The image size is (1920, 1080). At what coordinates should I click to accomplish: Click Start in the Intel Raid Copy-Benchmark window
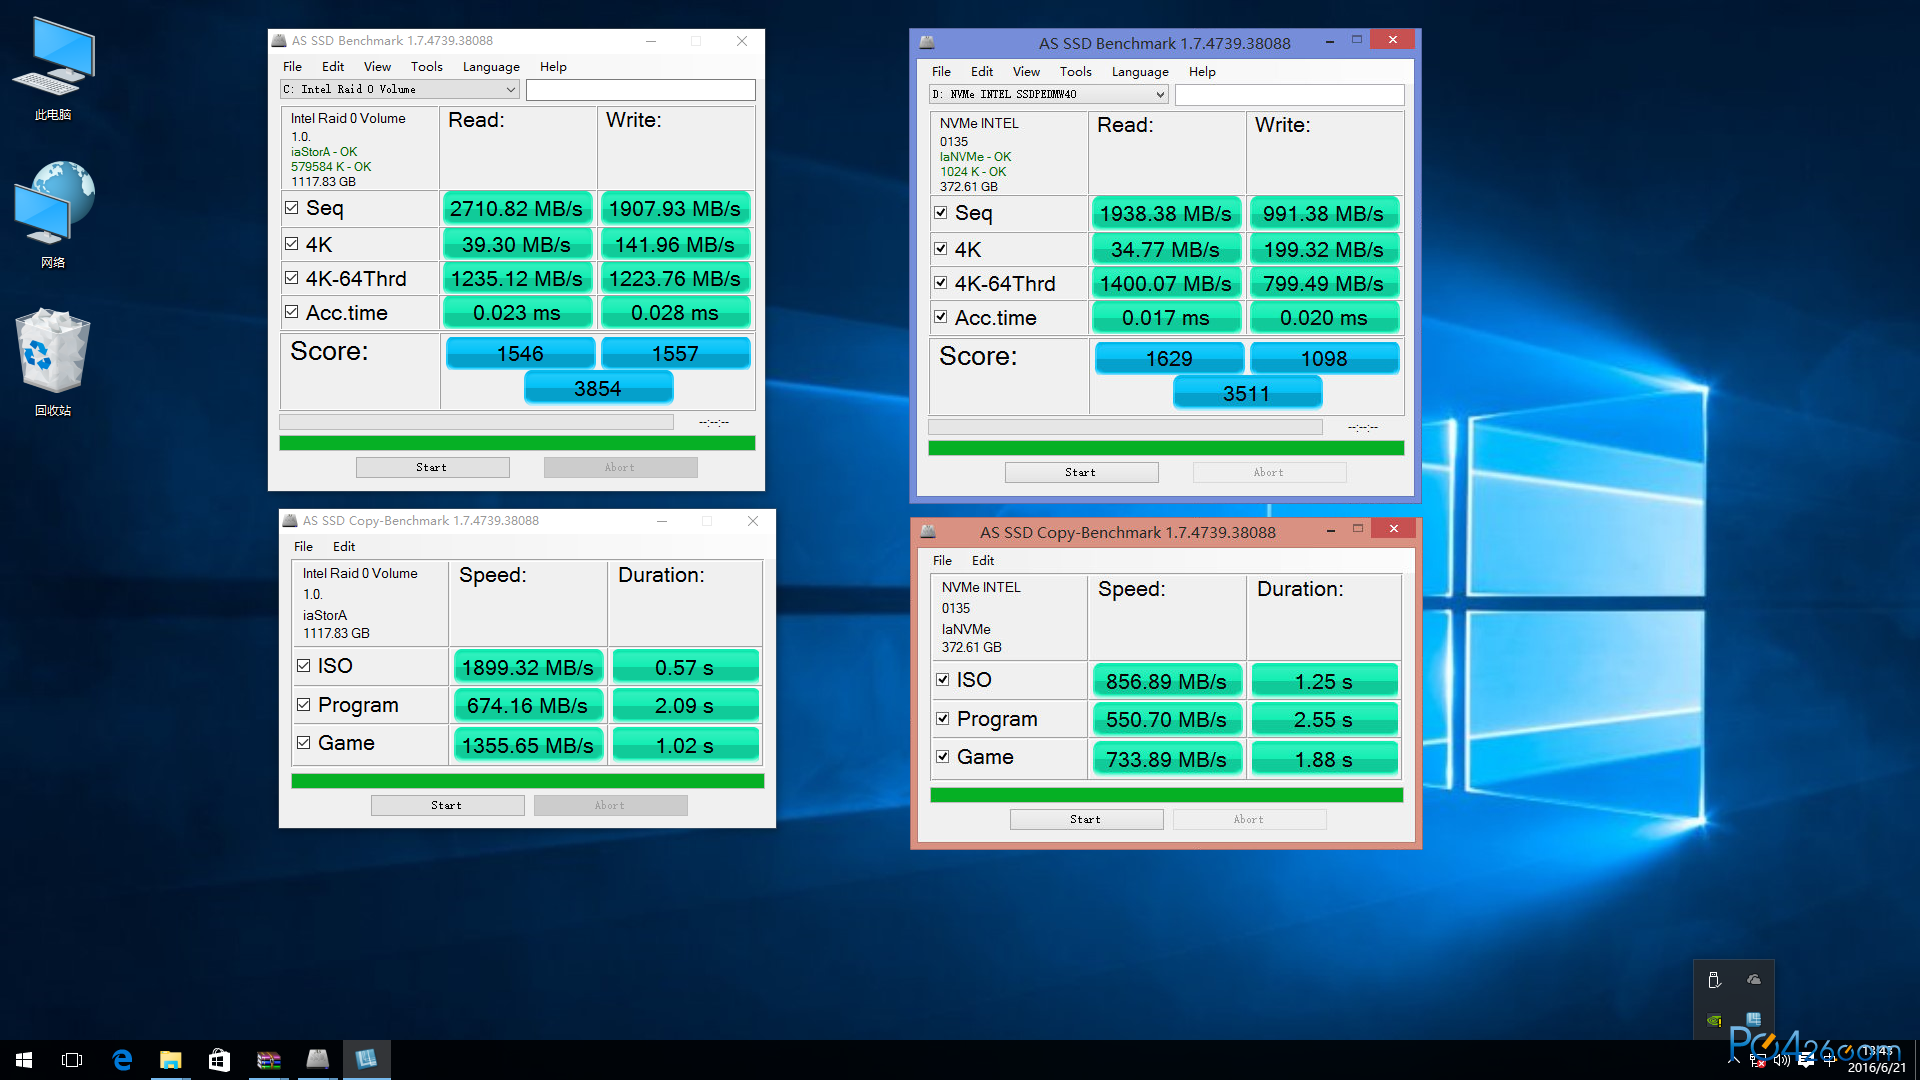click(447, 806)
